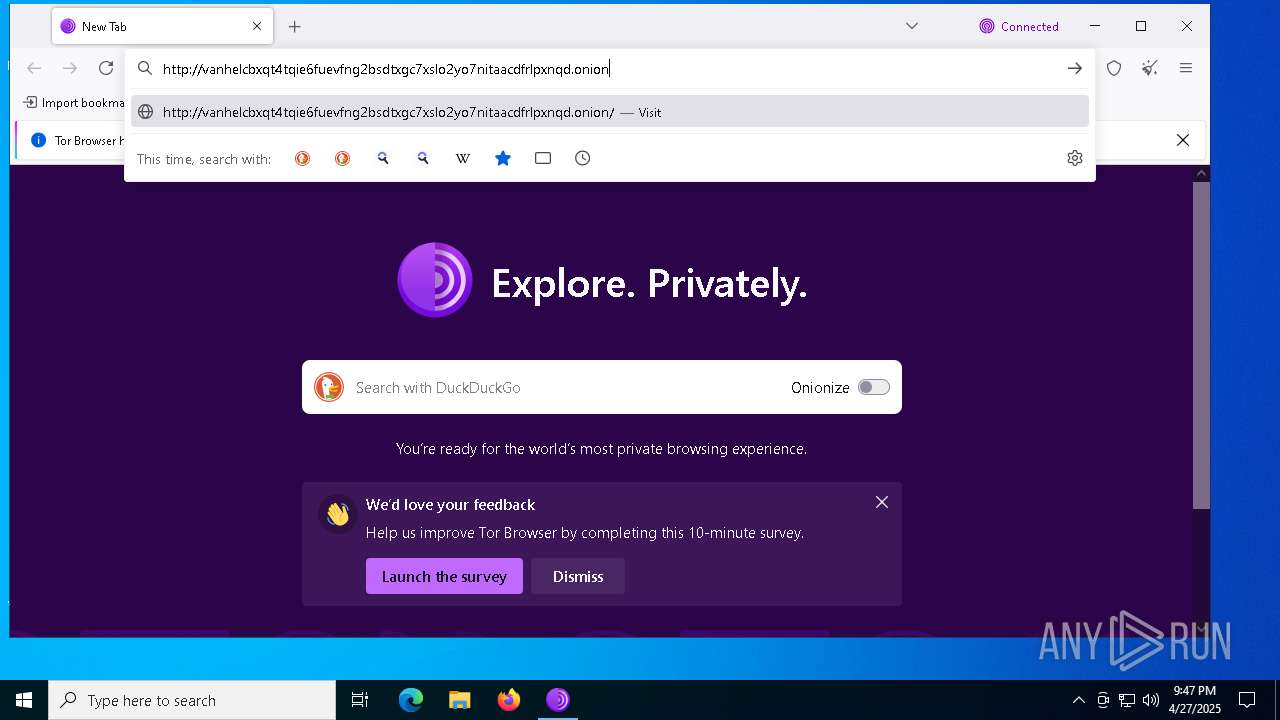The width and height of the screenshot is (1280, 720).
Task: Launch Firefox from the taskbar
Action: coord(509,700)
